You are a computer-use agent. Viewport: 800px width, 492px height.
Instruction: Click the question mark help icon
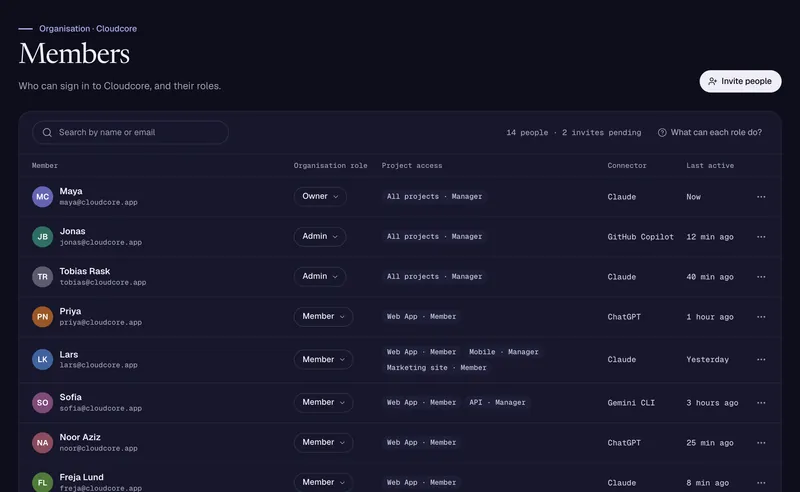pyautogui.click(x=662, y=133)
